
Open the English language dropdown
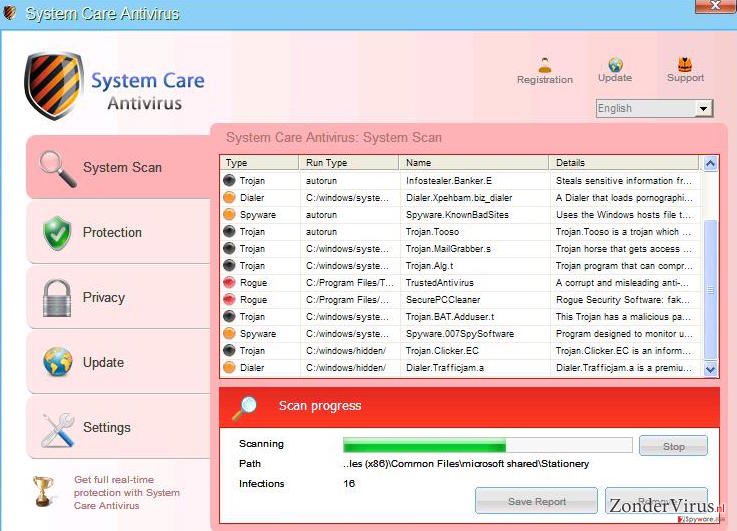click(x=654, y=108)
